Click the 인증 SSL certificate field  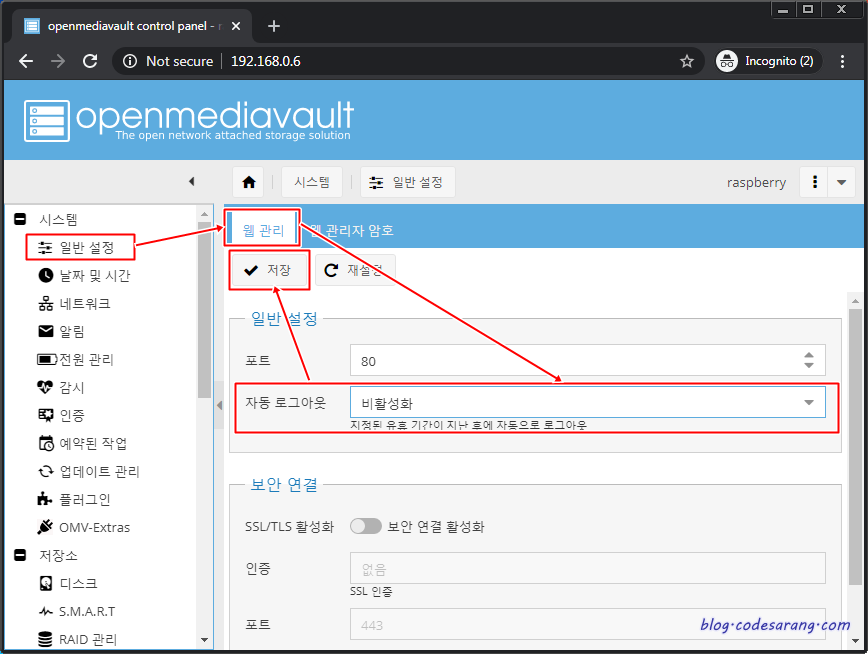point(587,568)
